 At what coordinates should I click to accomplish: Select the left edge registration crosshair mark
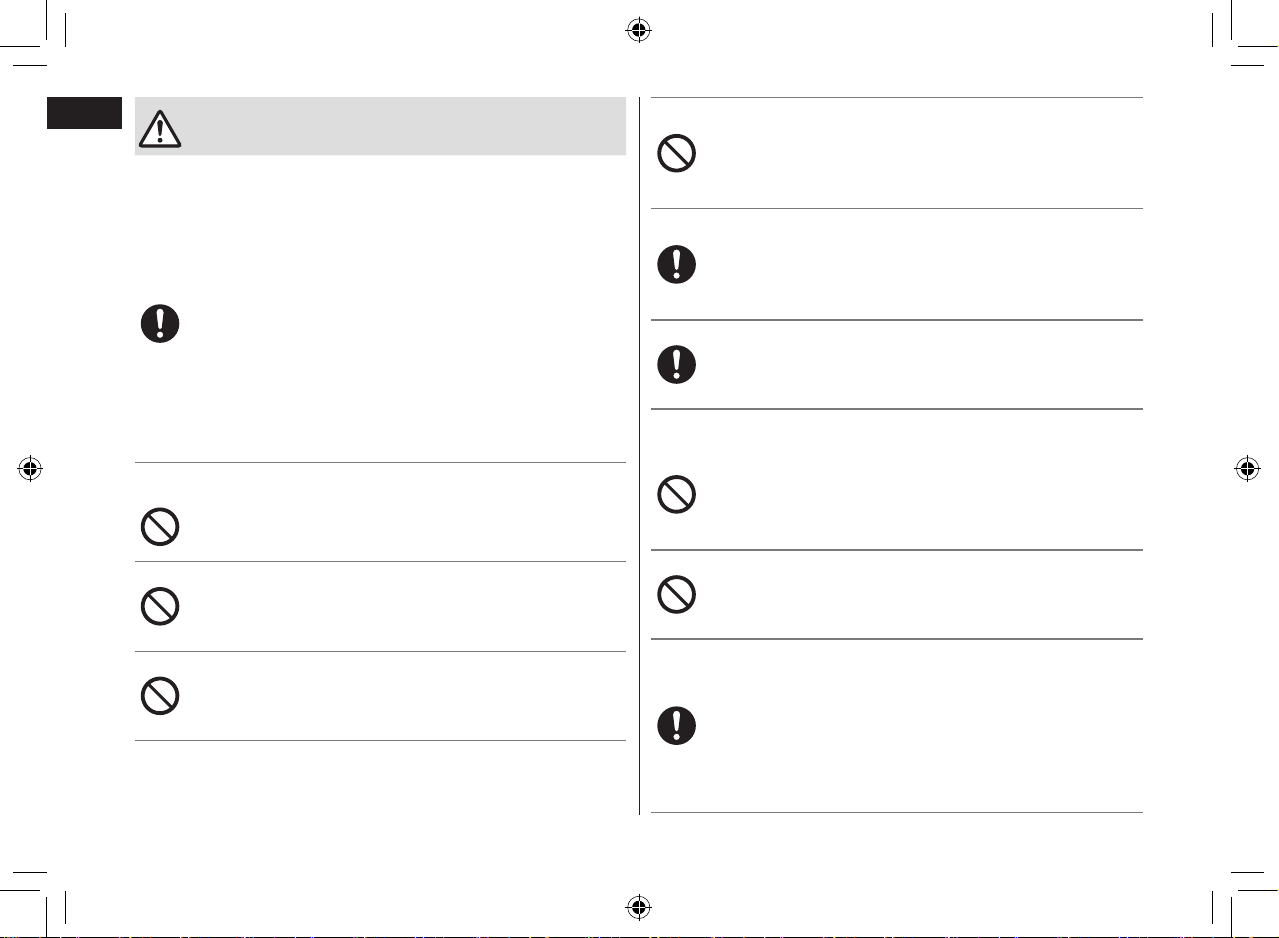pyautogui.click(x=31, y=469)
